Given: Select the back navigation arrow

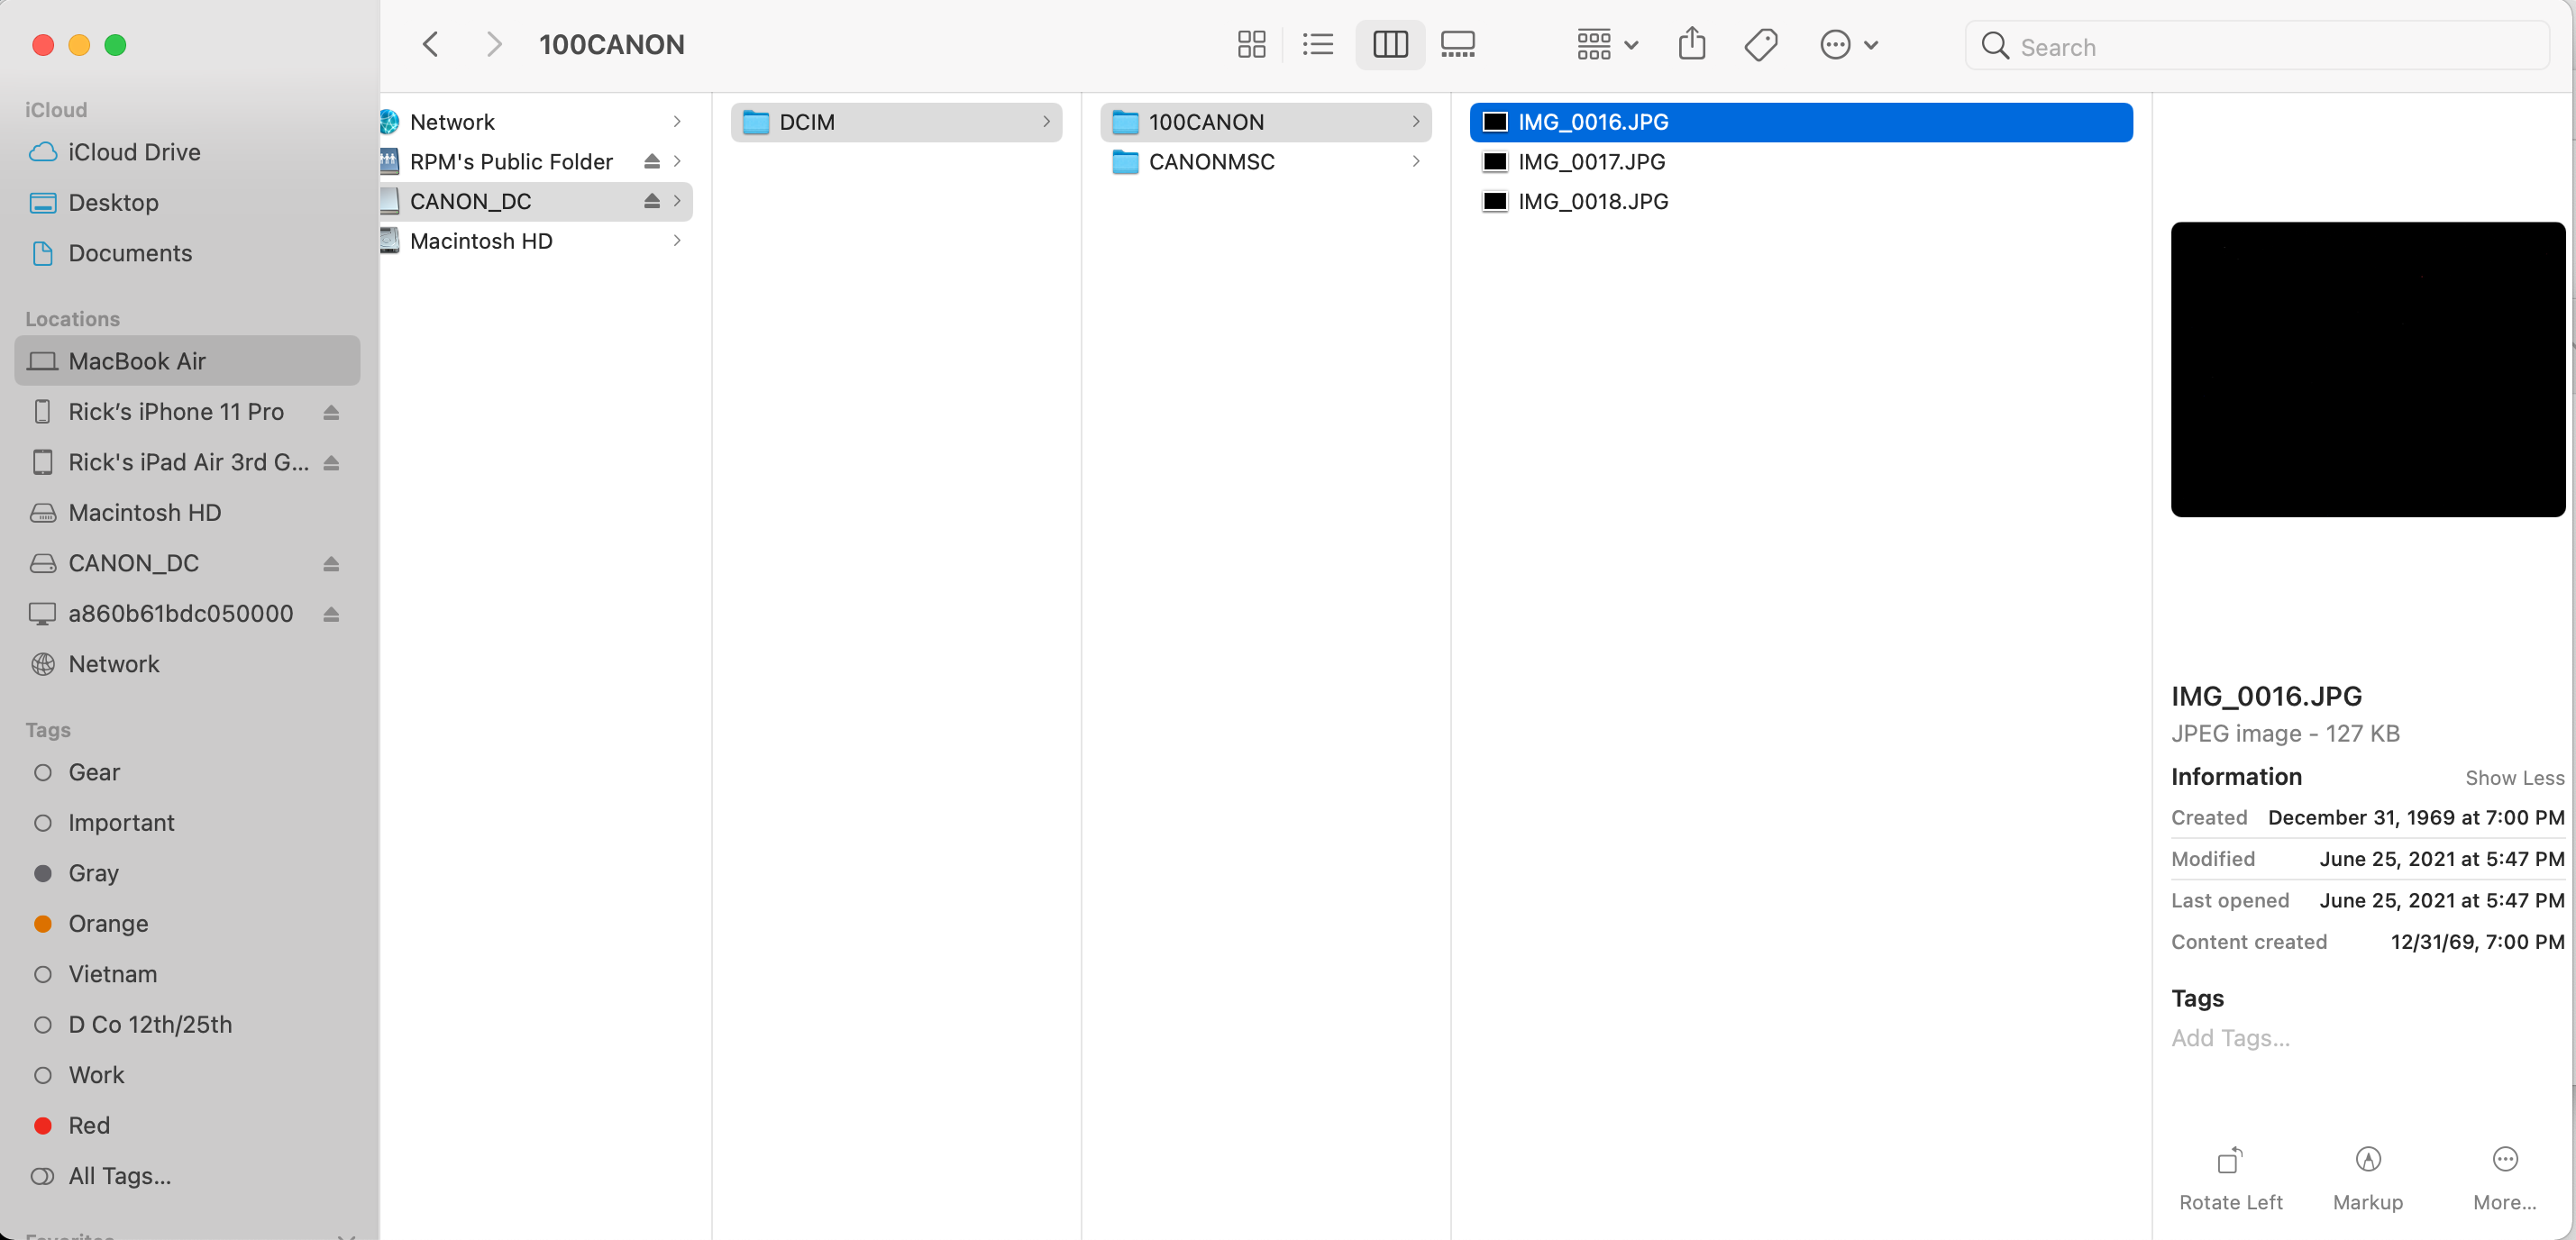Looking at the screenshot, I should [x=431, y=44].
